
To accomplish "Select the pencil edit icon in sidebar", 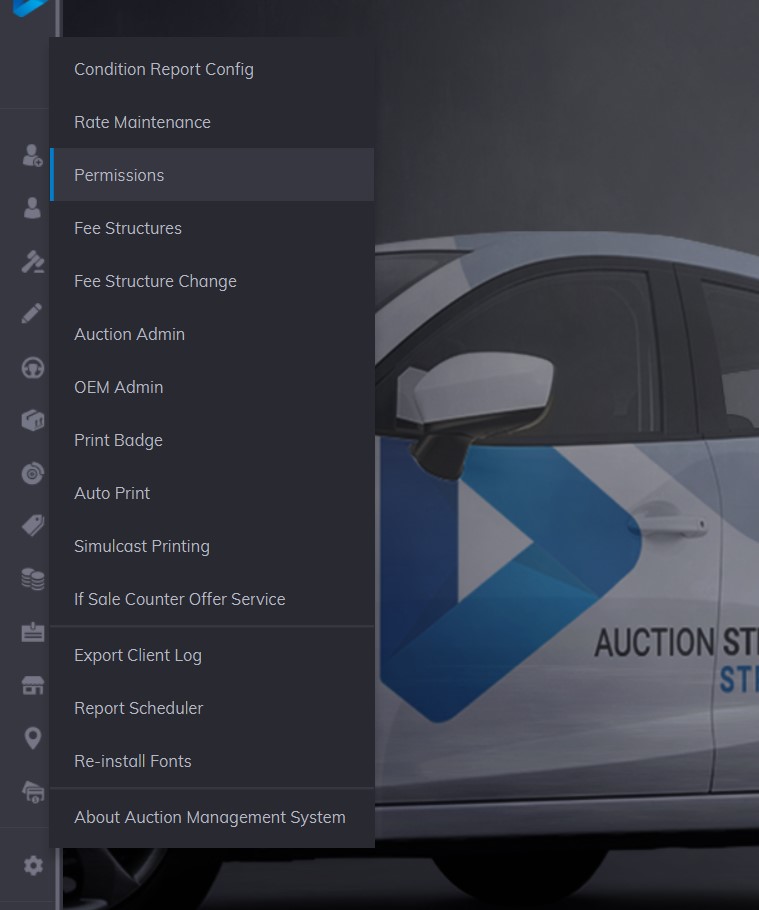I will coord(32,314).
